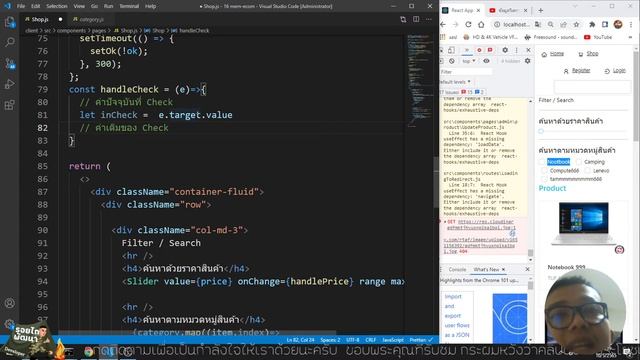
Task: Click the Login link
Action: point(619,71)
